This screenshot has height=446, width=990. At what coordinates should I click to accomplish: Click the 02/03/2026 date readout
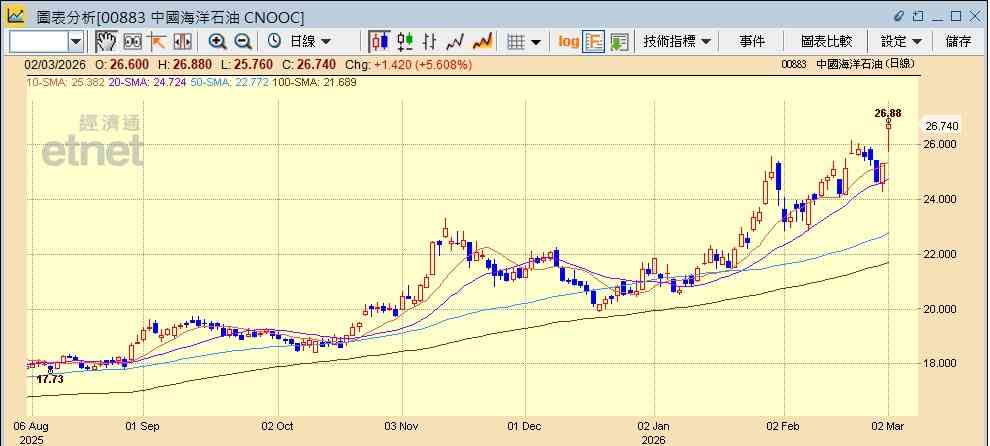tap(55, 64)
